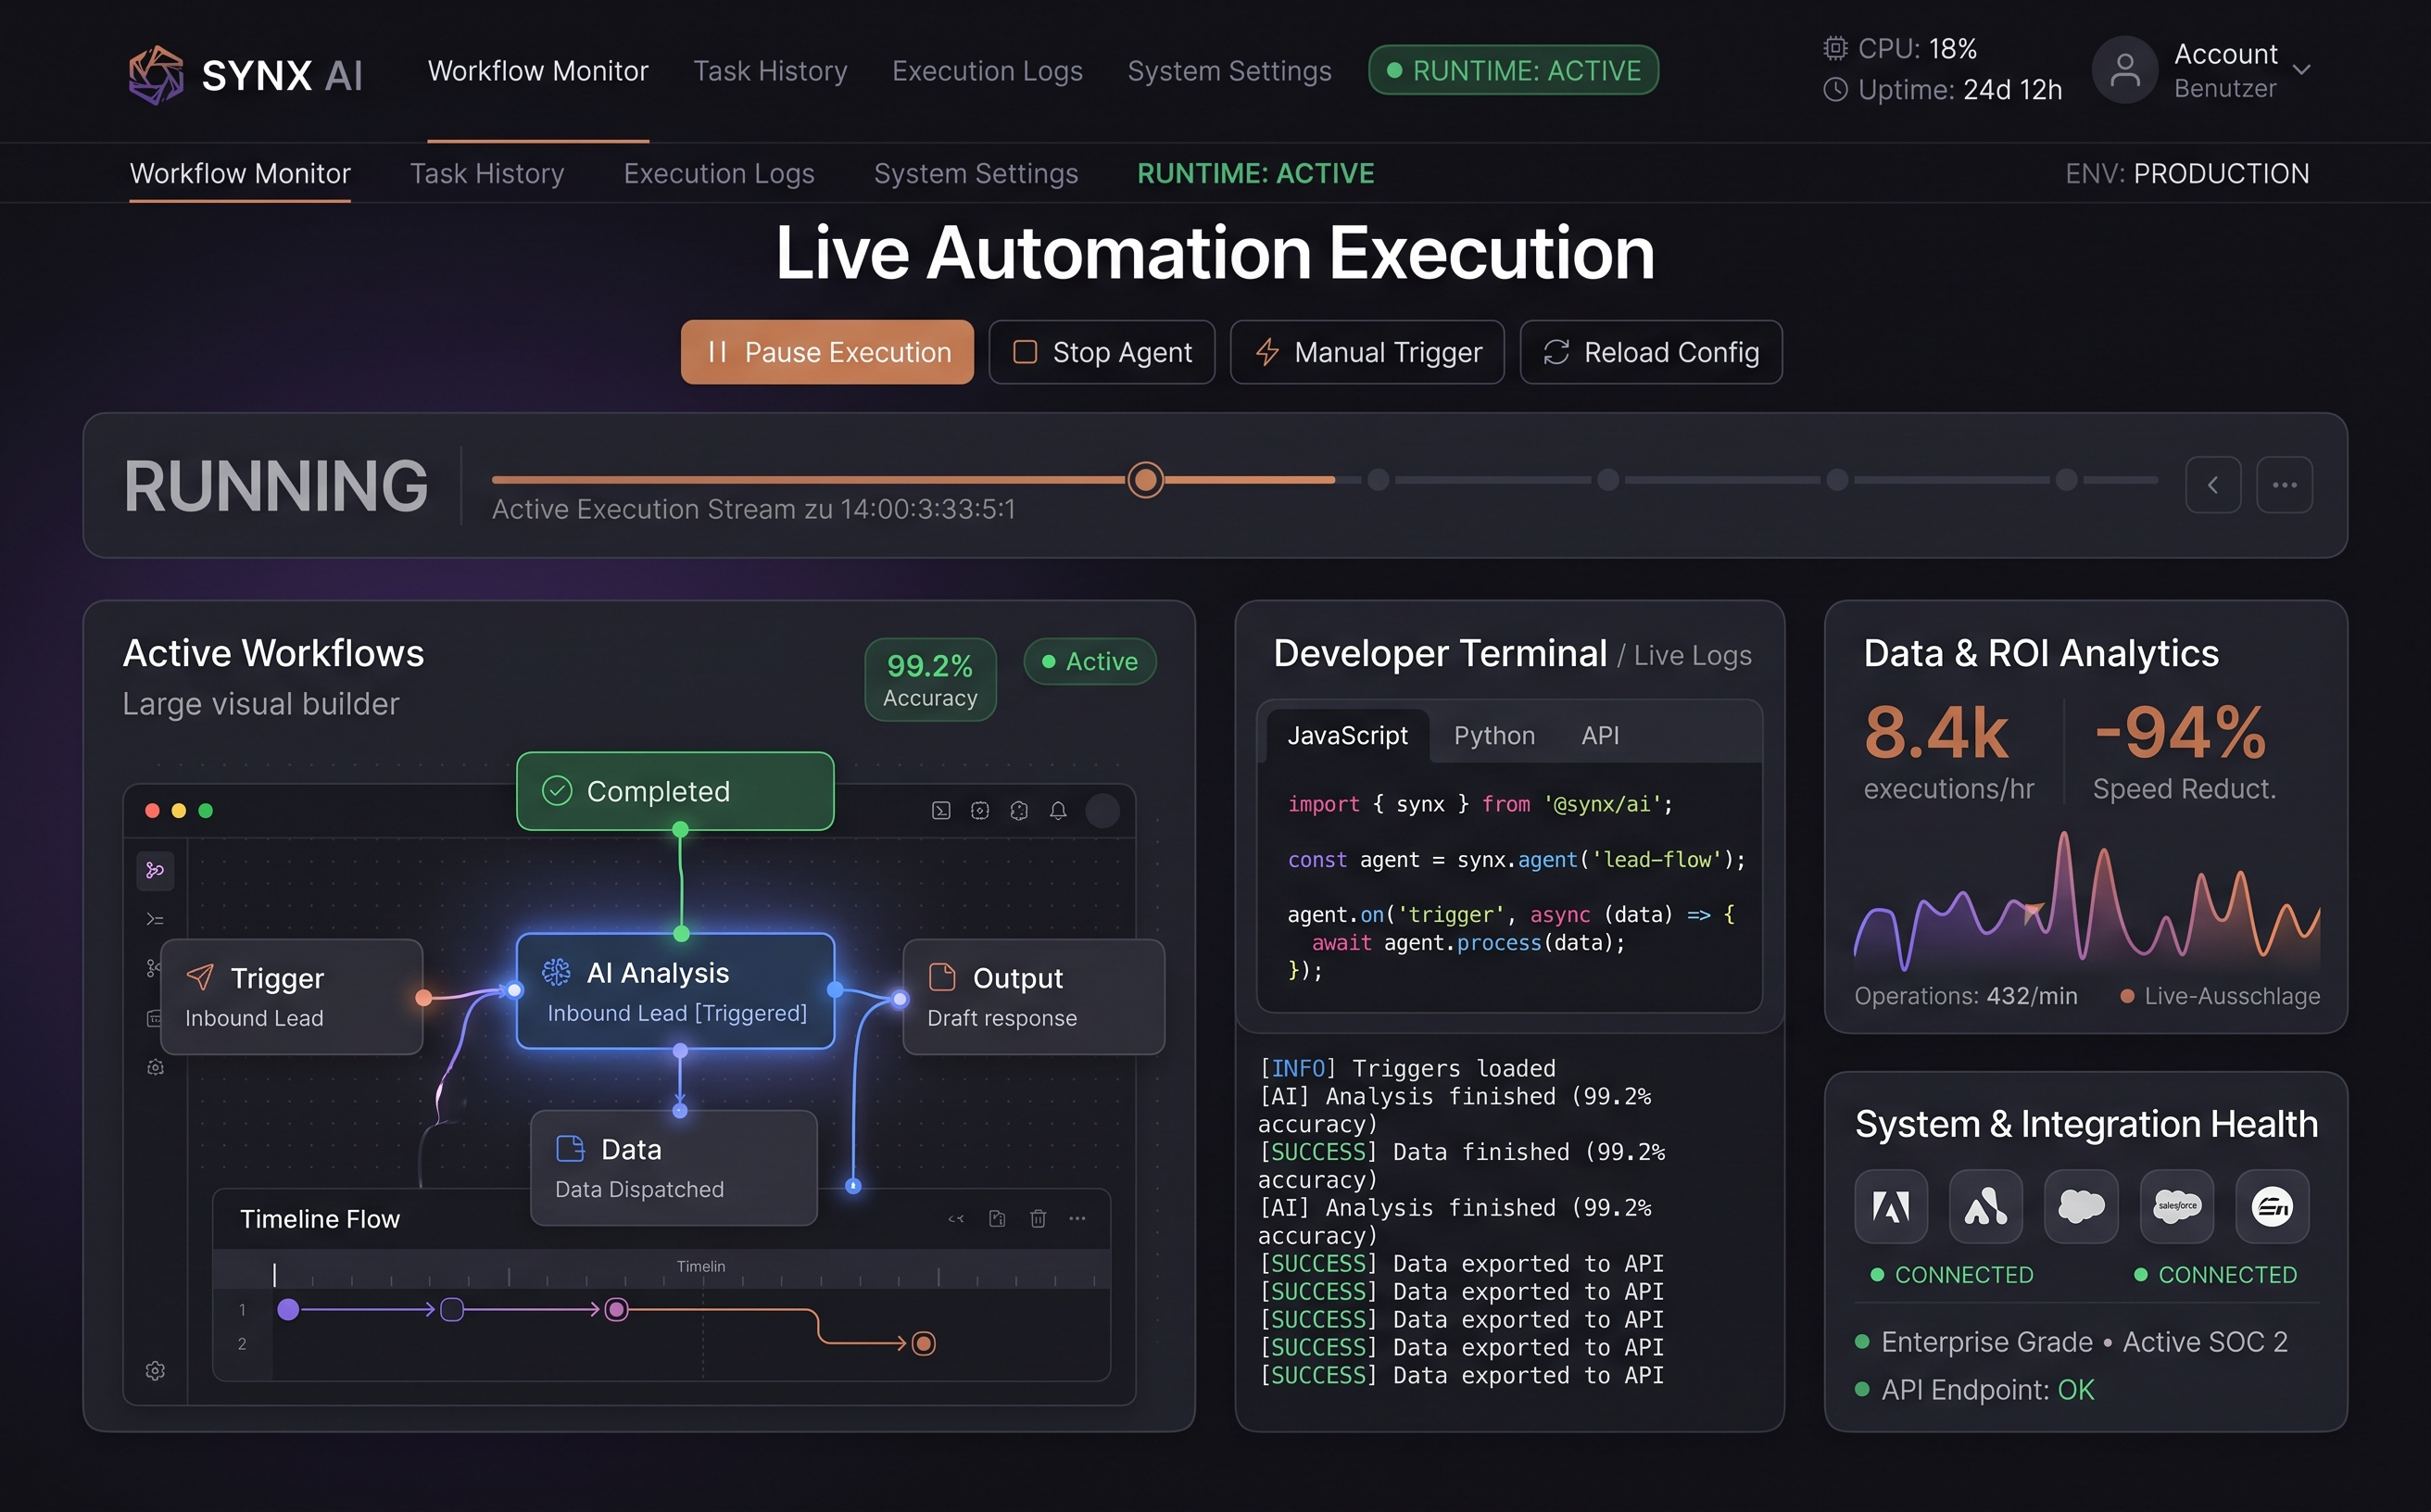This screenshot has width=2431, height=1512.
Task: Open the gear icon at builder sidebar bottom
Action: click(x=155, y=1370)
